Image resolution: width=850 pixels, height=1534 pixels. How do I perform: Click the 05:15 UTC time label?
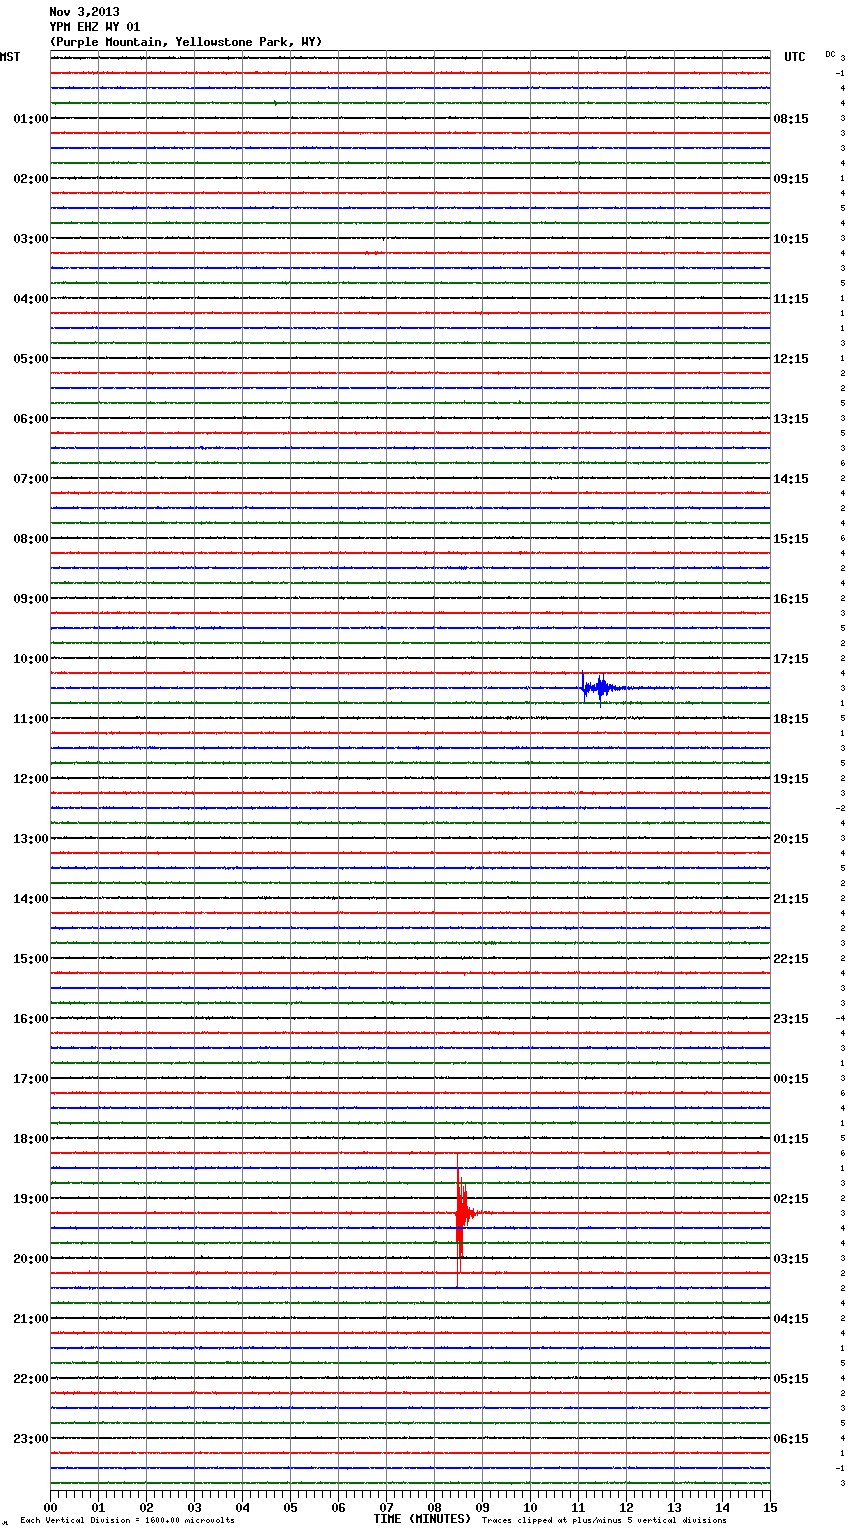pos(791,1379)
